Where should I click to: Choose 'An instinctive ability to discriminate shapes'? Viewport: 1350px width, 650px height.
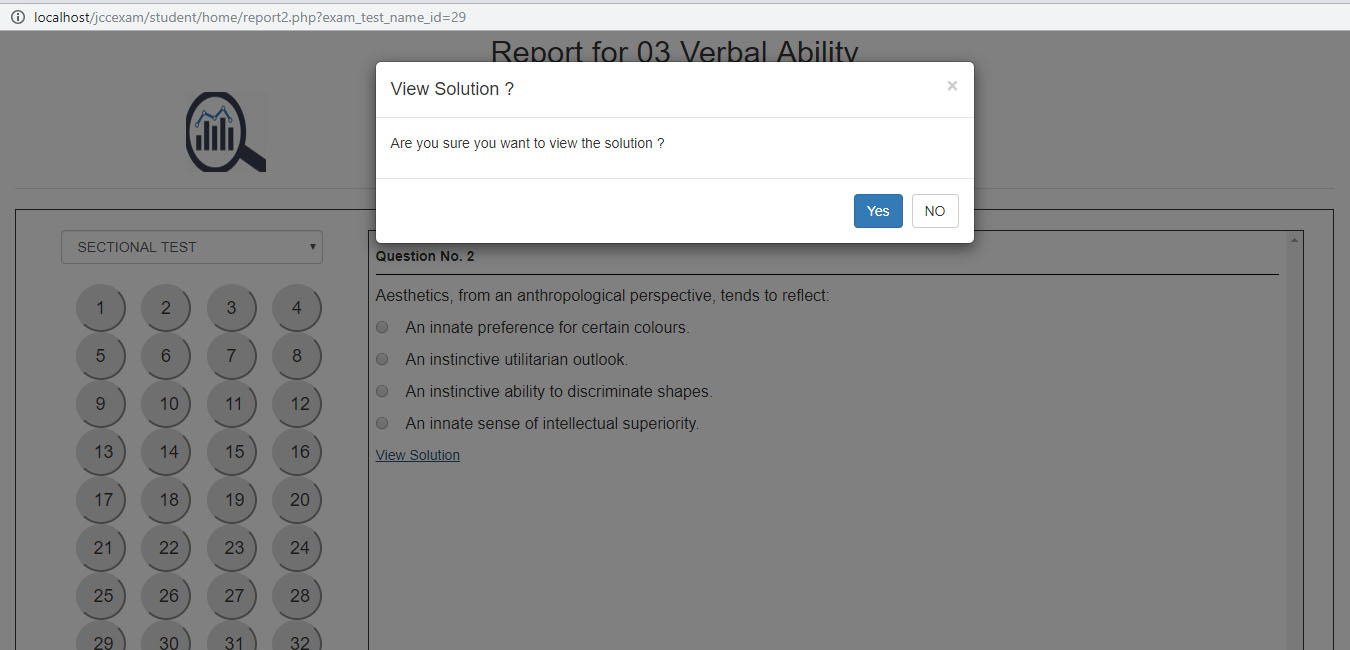[382, 391]
